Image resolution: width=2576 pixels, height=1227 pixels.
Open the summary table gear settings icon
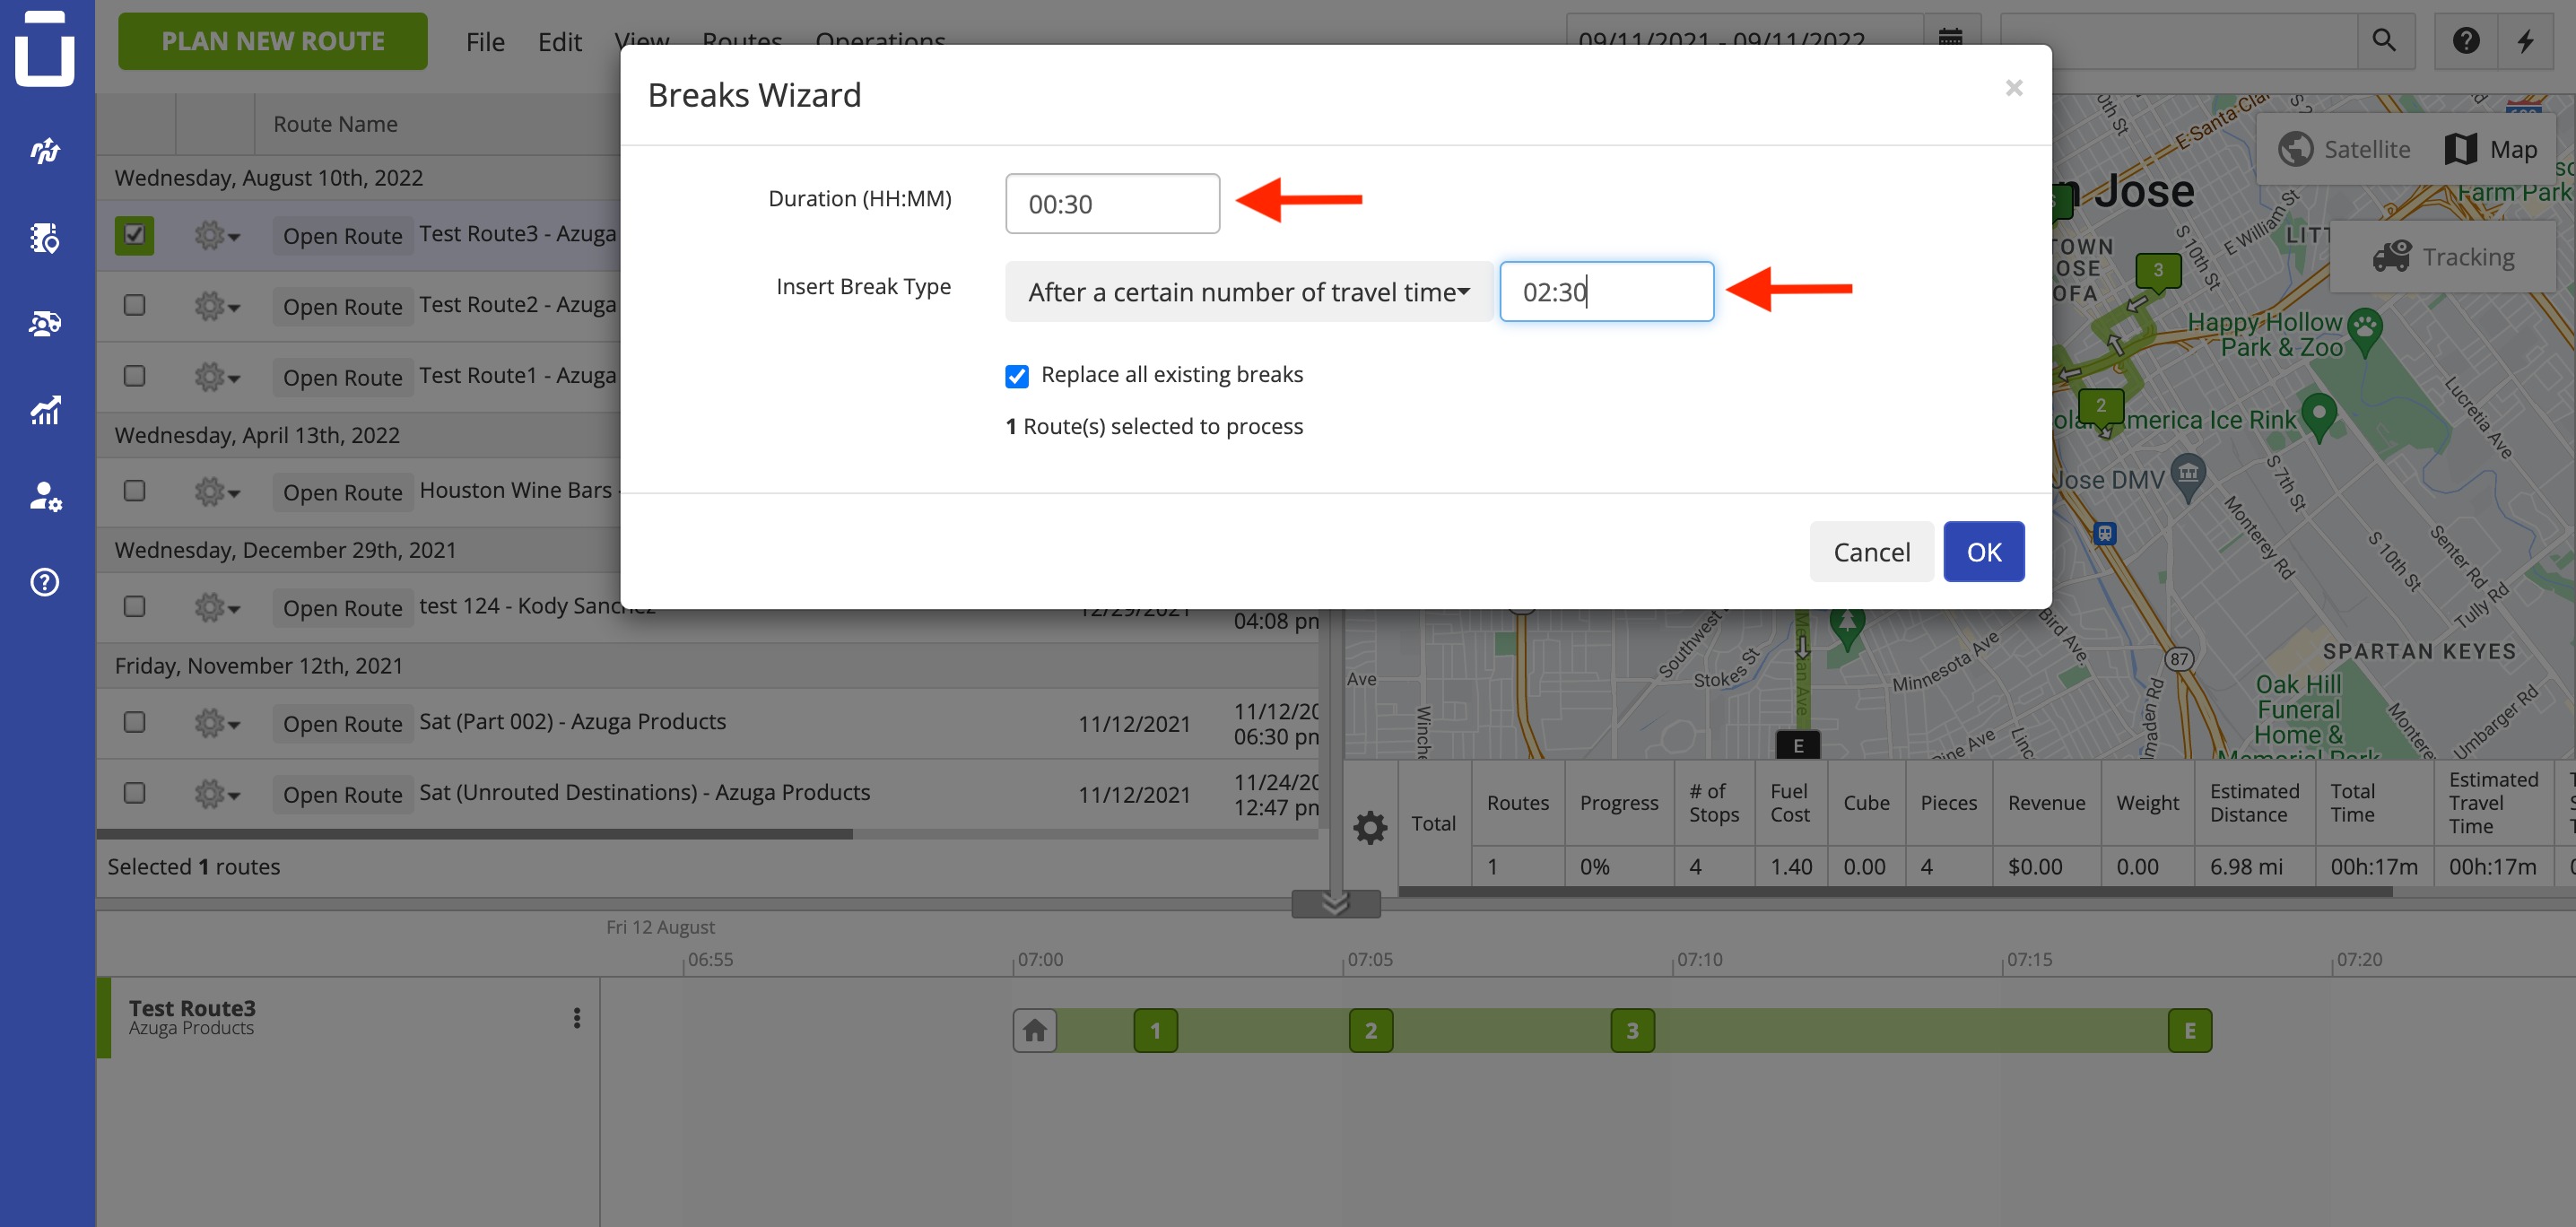click(x=1370, y=827)
